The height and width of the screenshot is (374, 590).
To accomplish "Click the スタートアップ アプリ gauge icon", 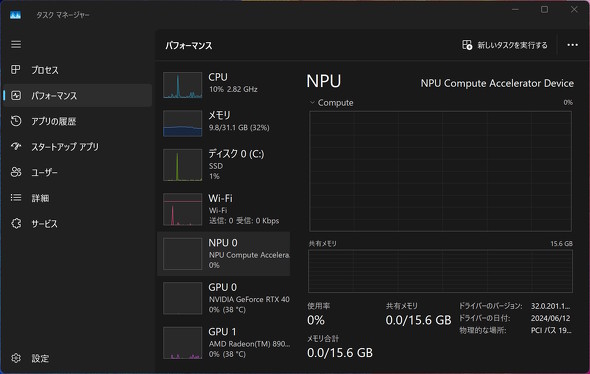I will pyautogui.click(x=16, y=146).
